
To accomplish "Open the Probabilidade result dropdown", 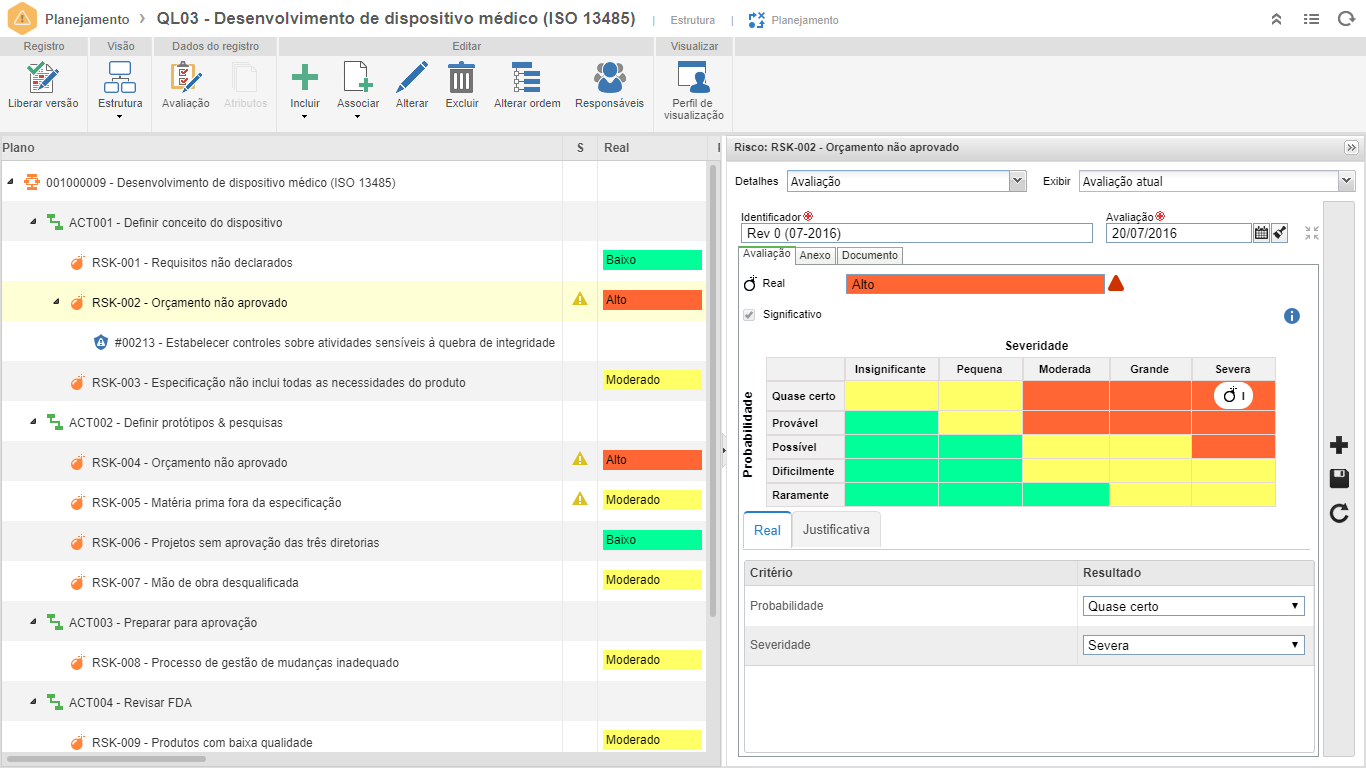I will point(1193,606).
